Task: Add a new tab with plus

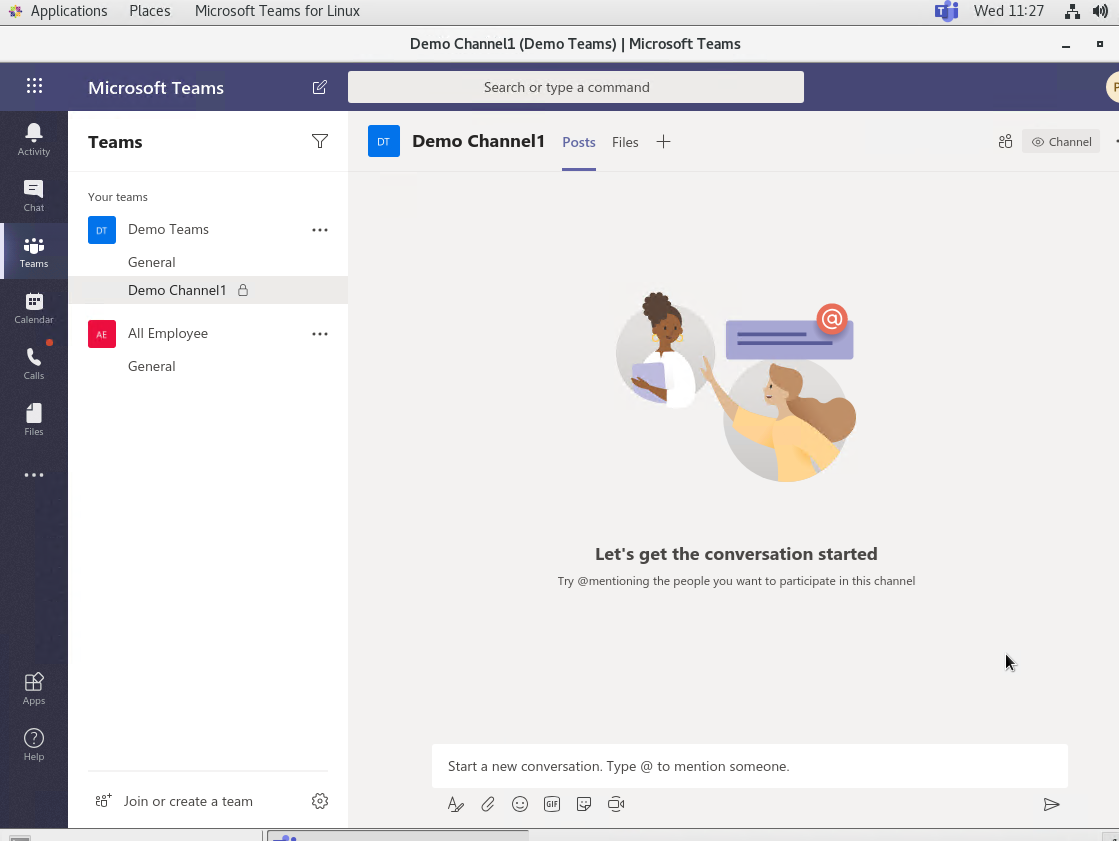Action: pyautogui.click(x=663, y=141)
